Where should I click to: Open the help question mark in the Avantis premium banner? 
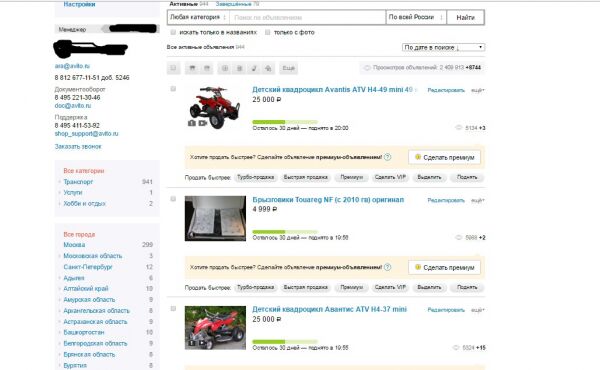388,157
